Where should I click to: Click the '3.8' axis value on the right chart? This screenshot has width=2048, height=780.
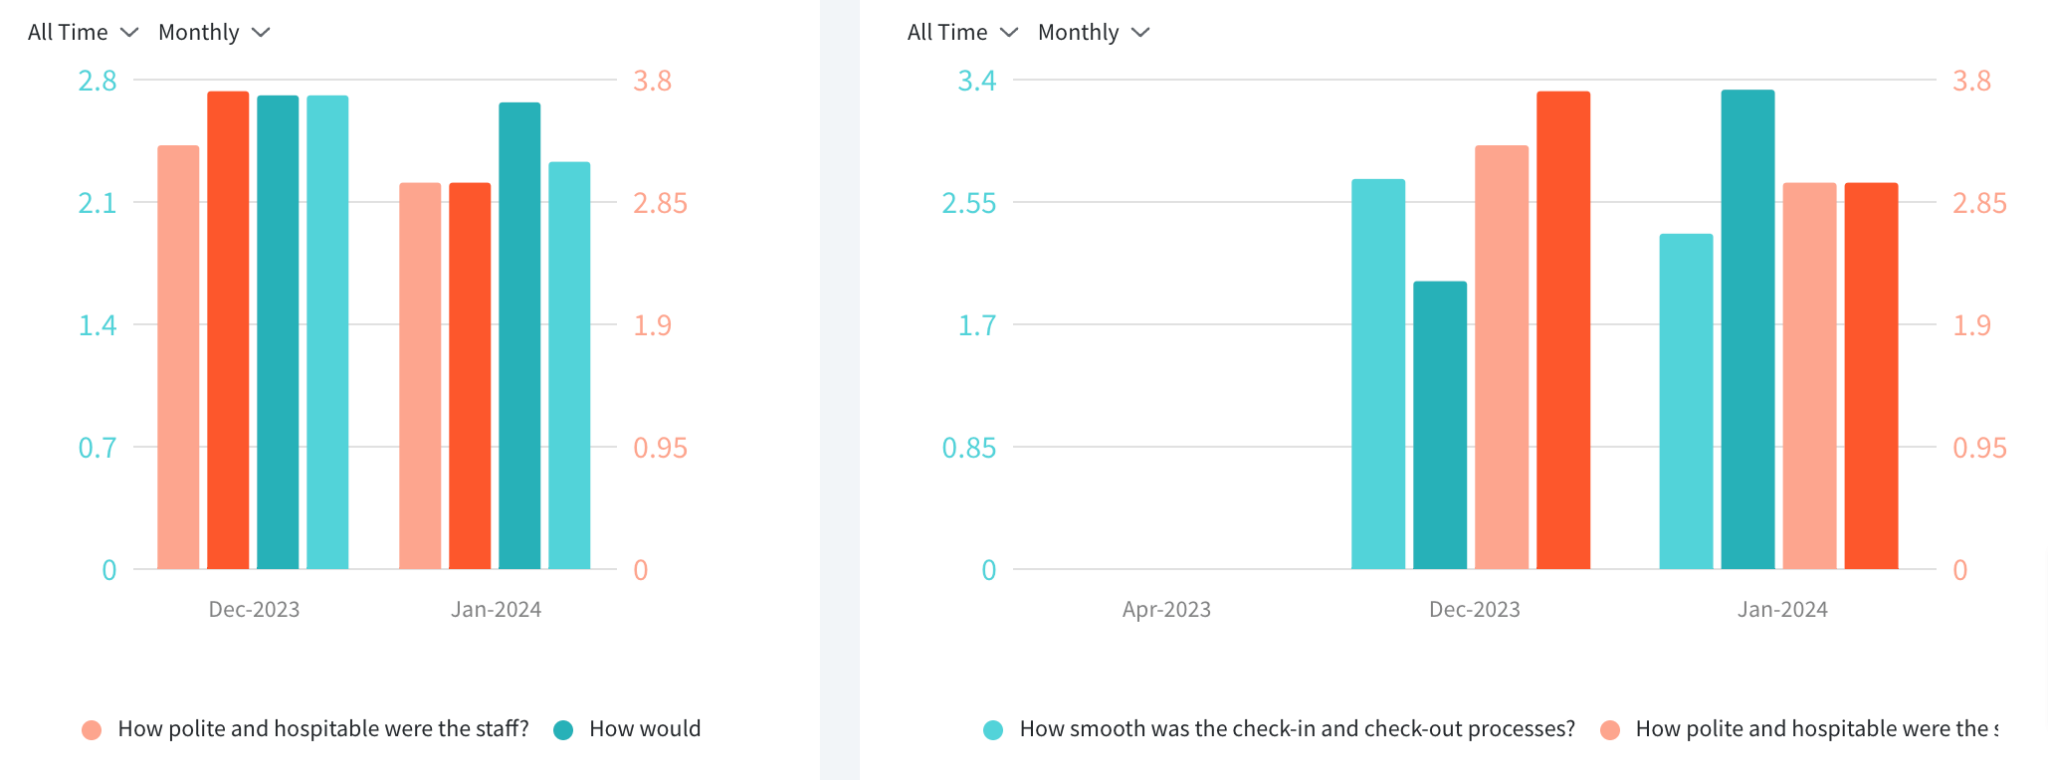coord(1973,81)
